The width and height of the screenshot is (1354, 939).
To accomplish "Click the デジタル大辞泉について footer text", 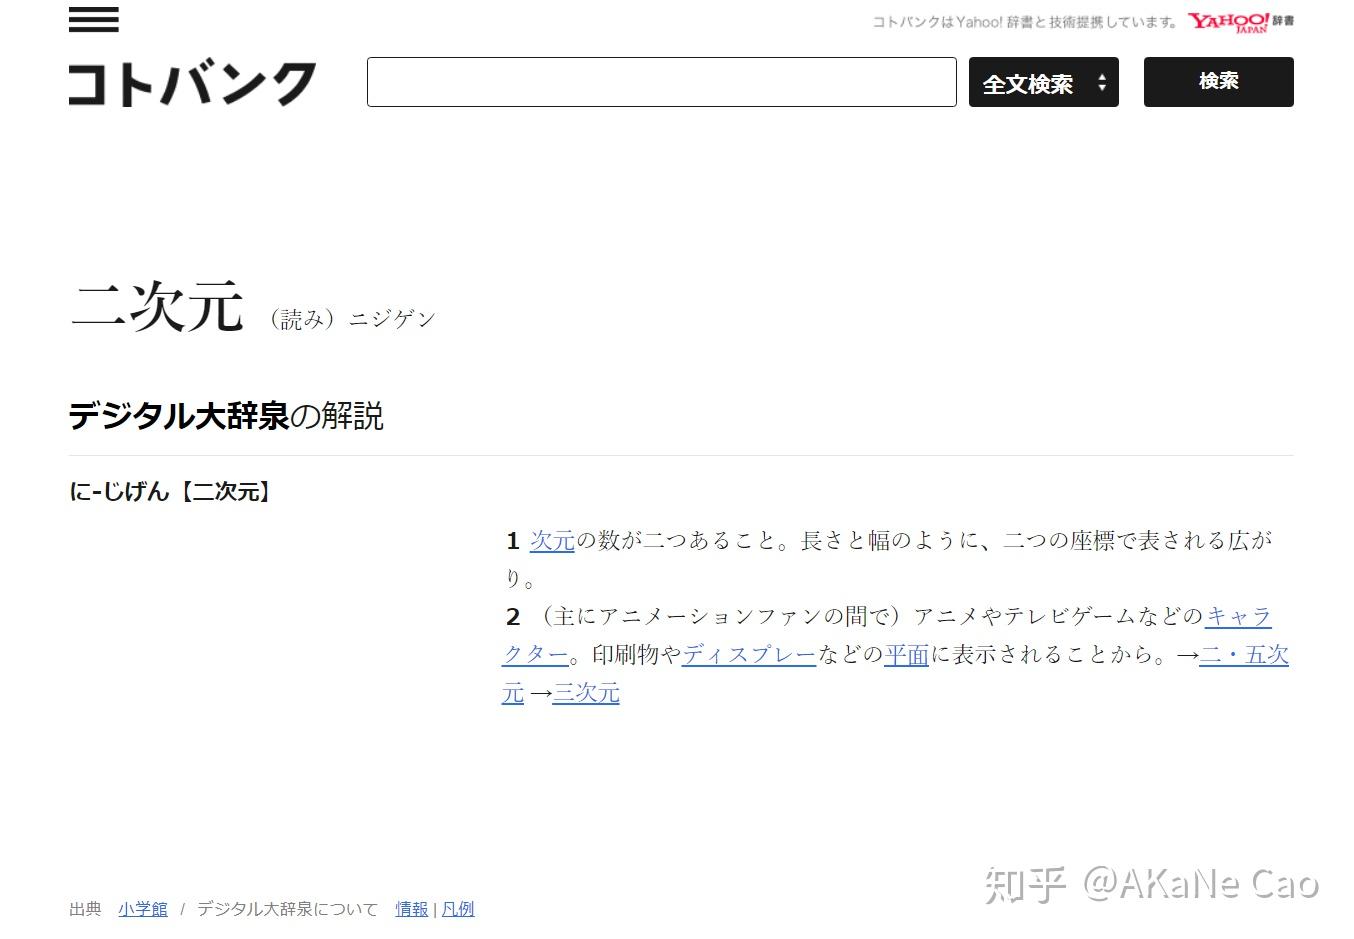I will point(288,909).
